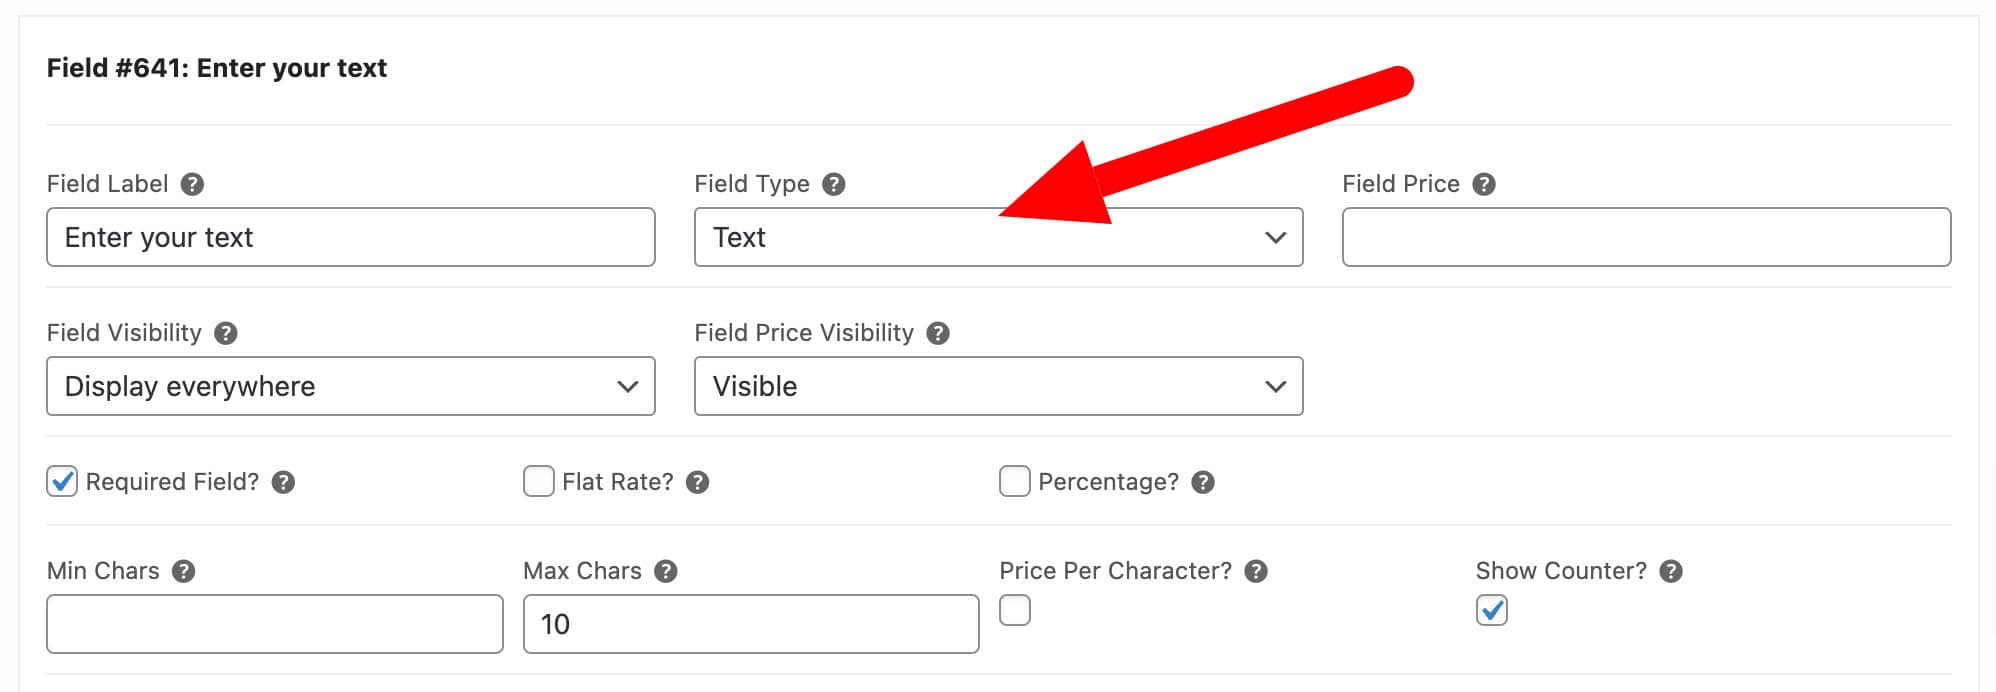Click the Max Chars input containing 10
Viewport: 1996px width, 692px height.
point(750,623)
